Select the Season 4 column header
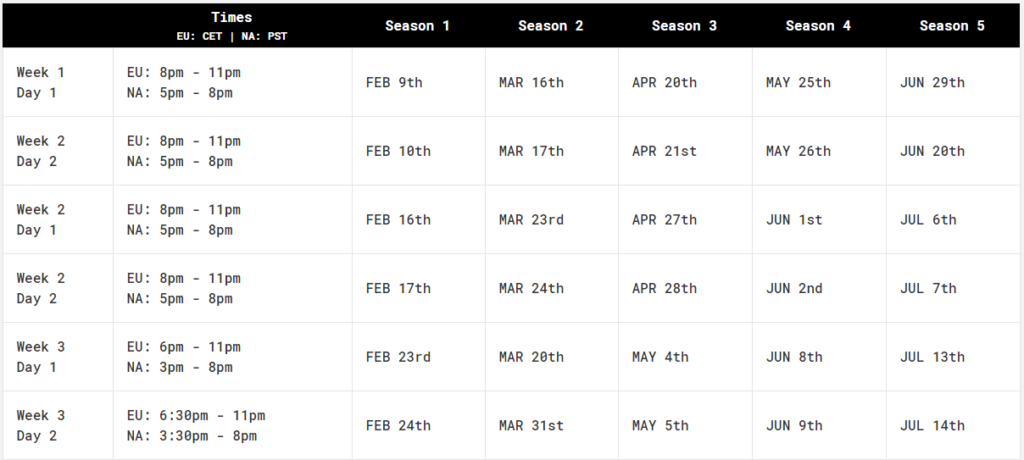Screen dimensions: 1024x460 (x=818, y=25)
